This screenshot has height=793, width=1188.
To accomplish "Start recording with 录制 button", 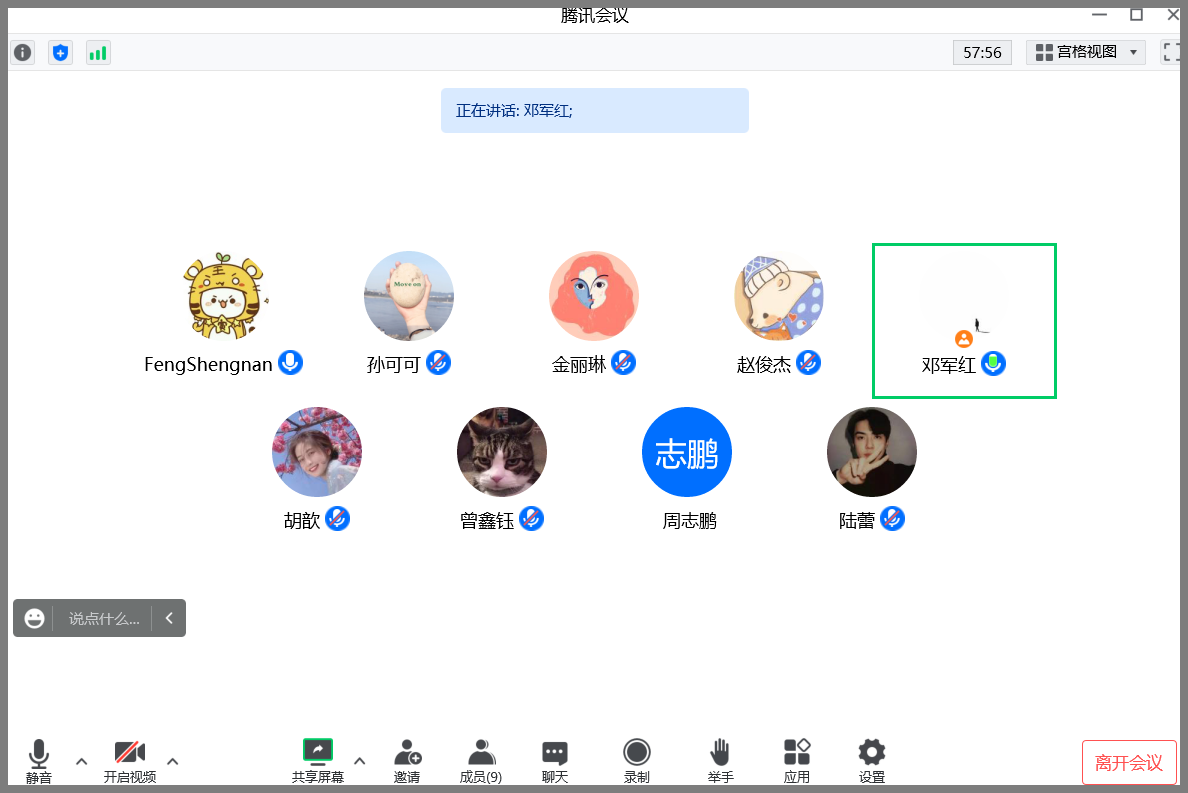I will click(x=637, y=760).
